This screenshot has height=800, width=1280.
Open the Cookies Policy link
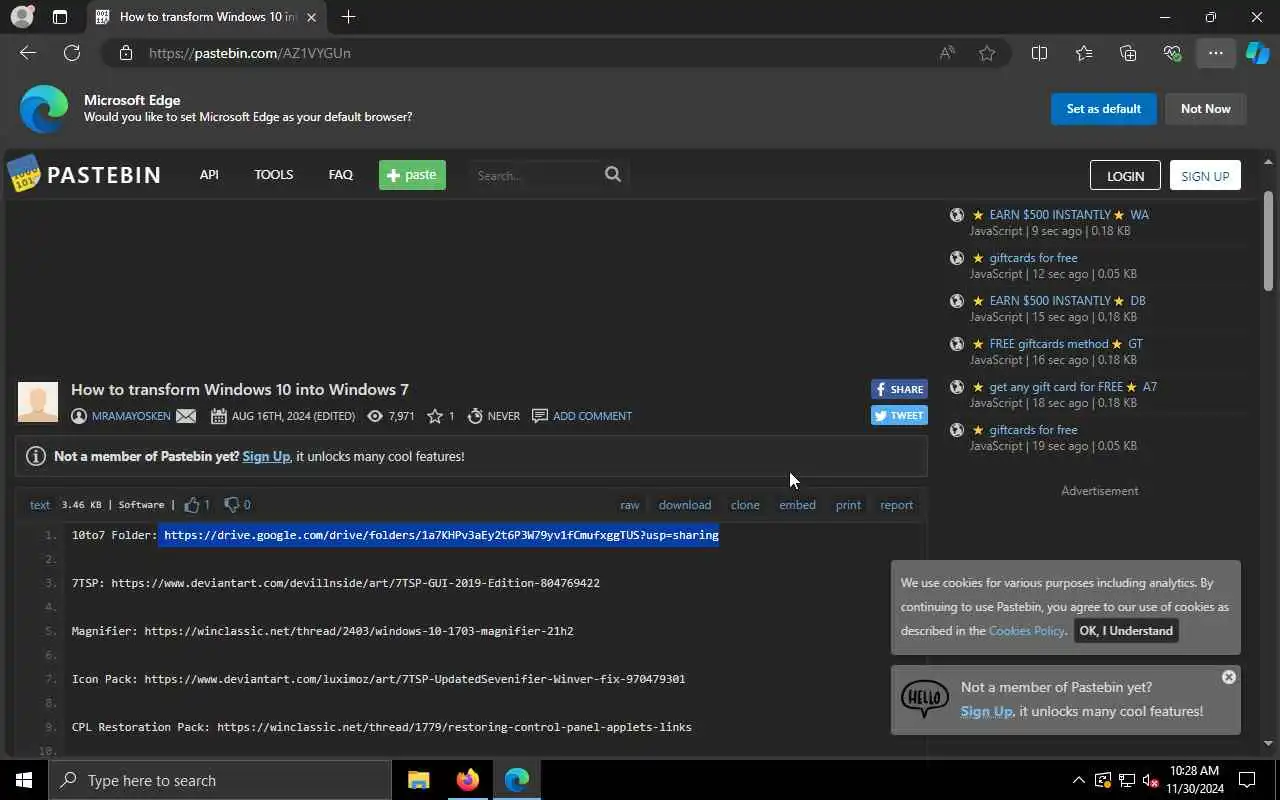[x=1026, y=631]
